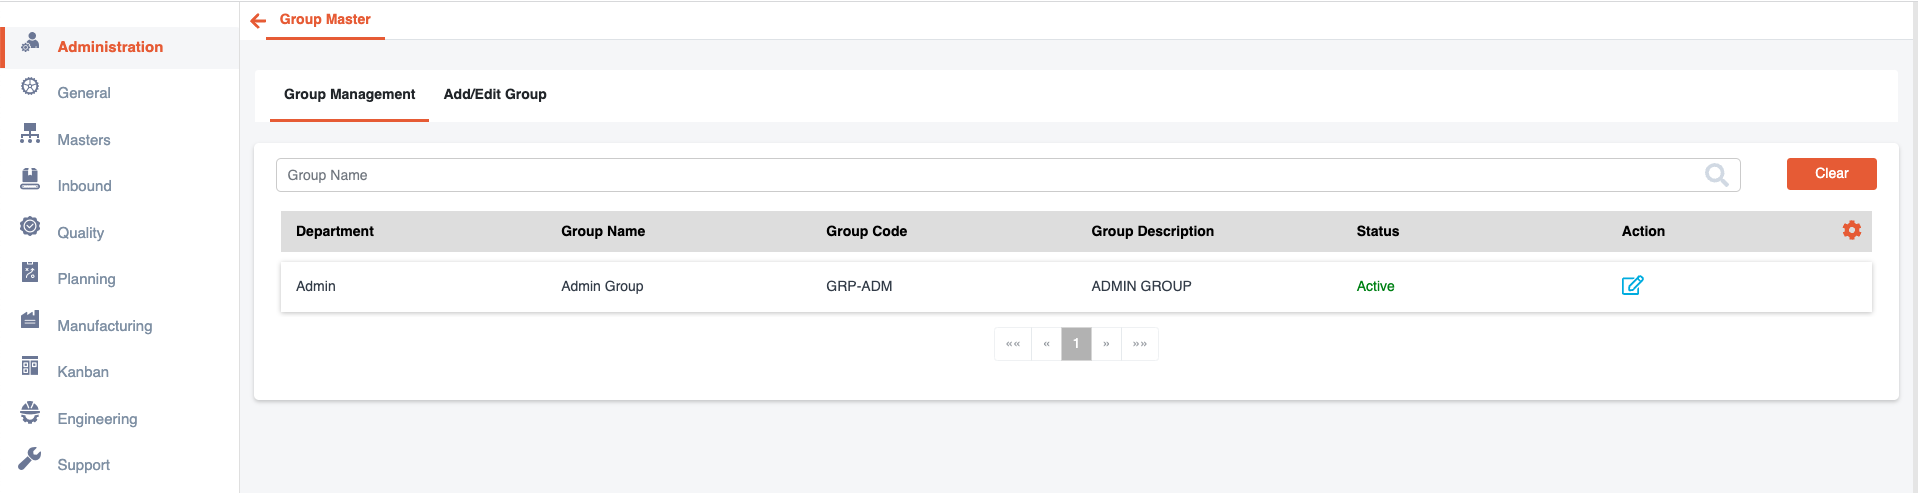Open the General menu in sidebar
The height and width of the screenshot is (493, 1918).
(84, 93)
